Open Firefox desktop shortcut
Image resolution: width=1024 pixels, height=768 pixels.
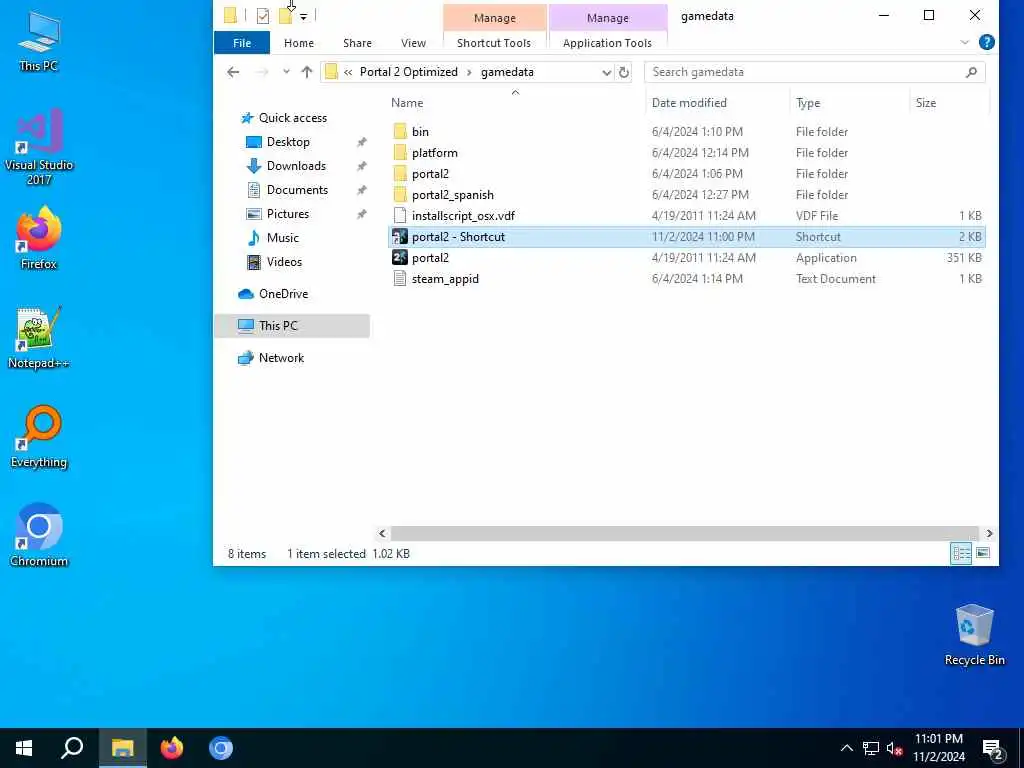[x=39, y=238]
